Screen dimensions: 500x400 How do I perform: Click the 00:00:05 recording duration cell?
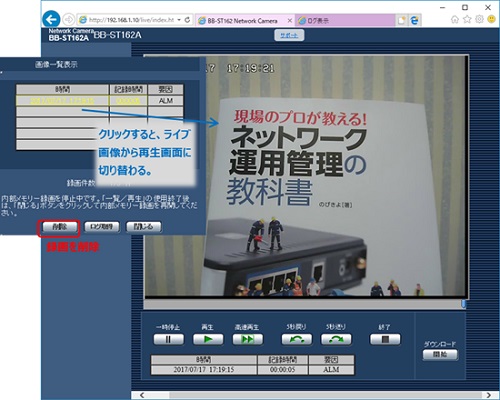click(283, 370)
